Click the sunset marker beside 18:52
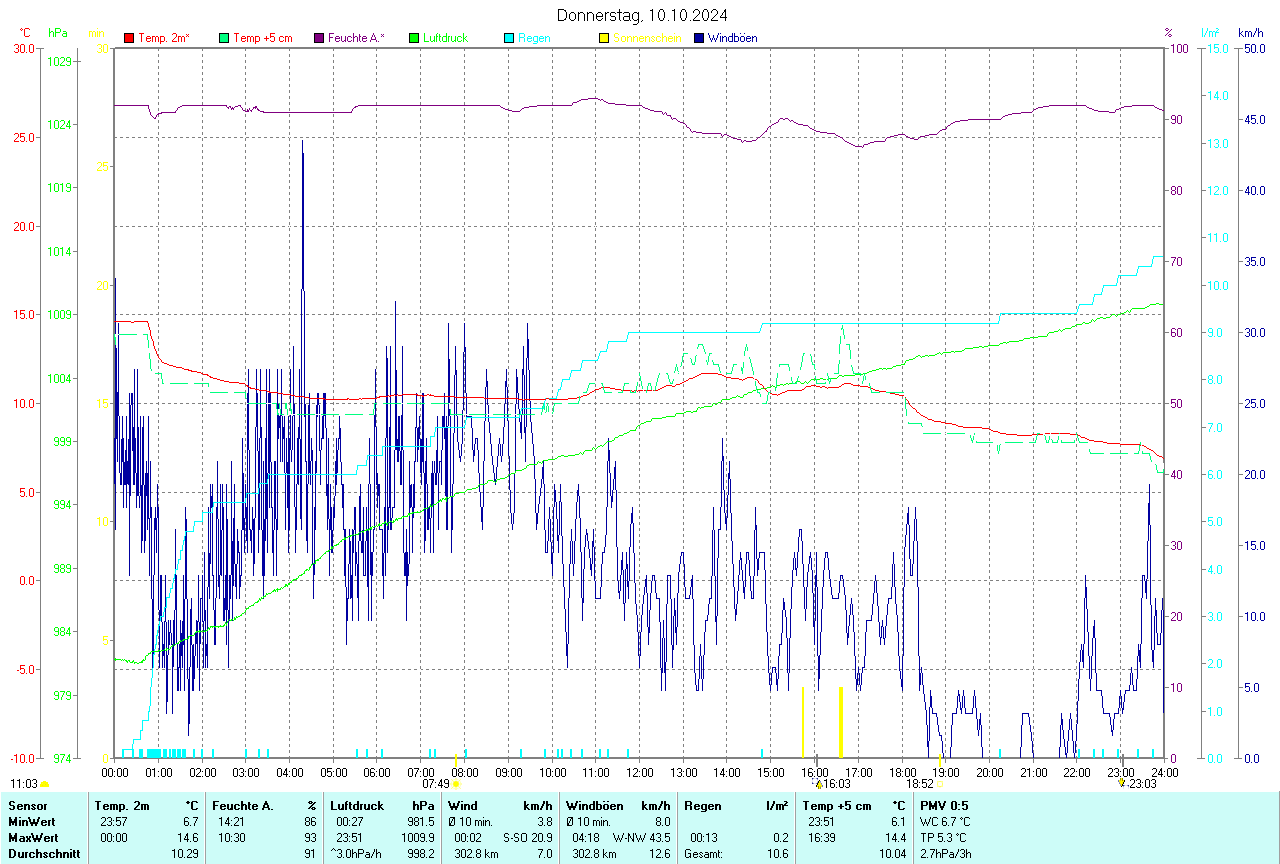Screen dimensions: 1280x864 coord(940,784)
